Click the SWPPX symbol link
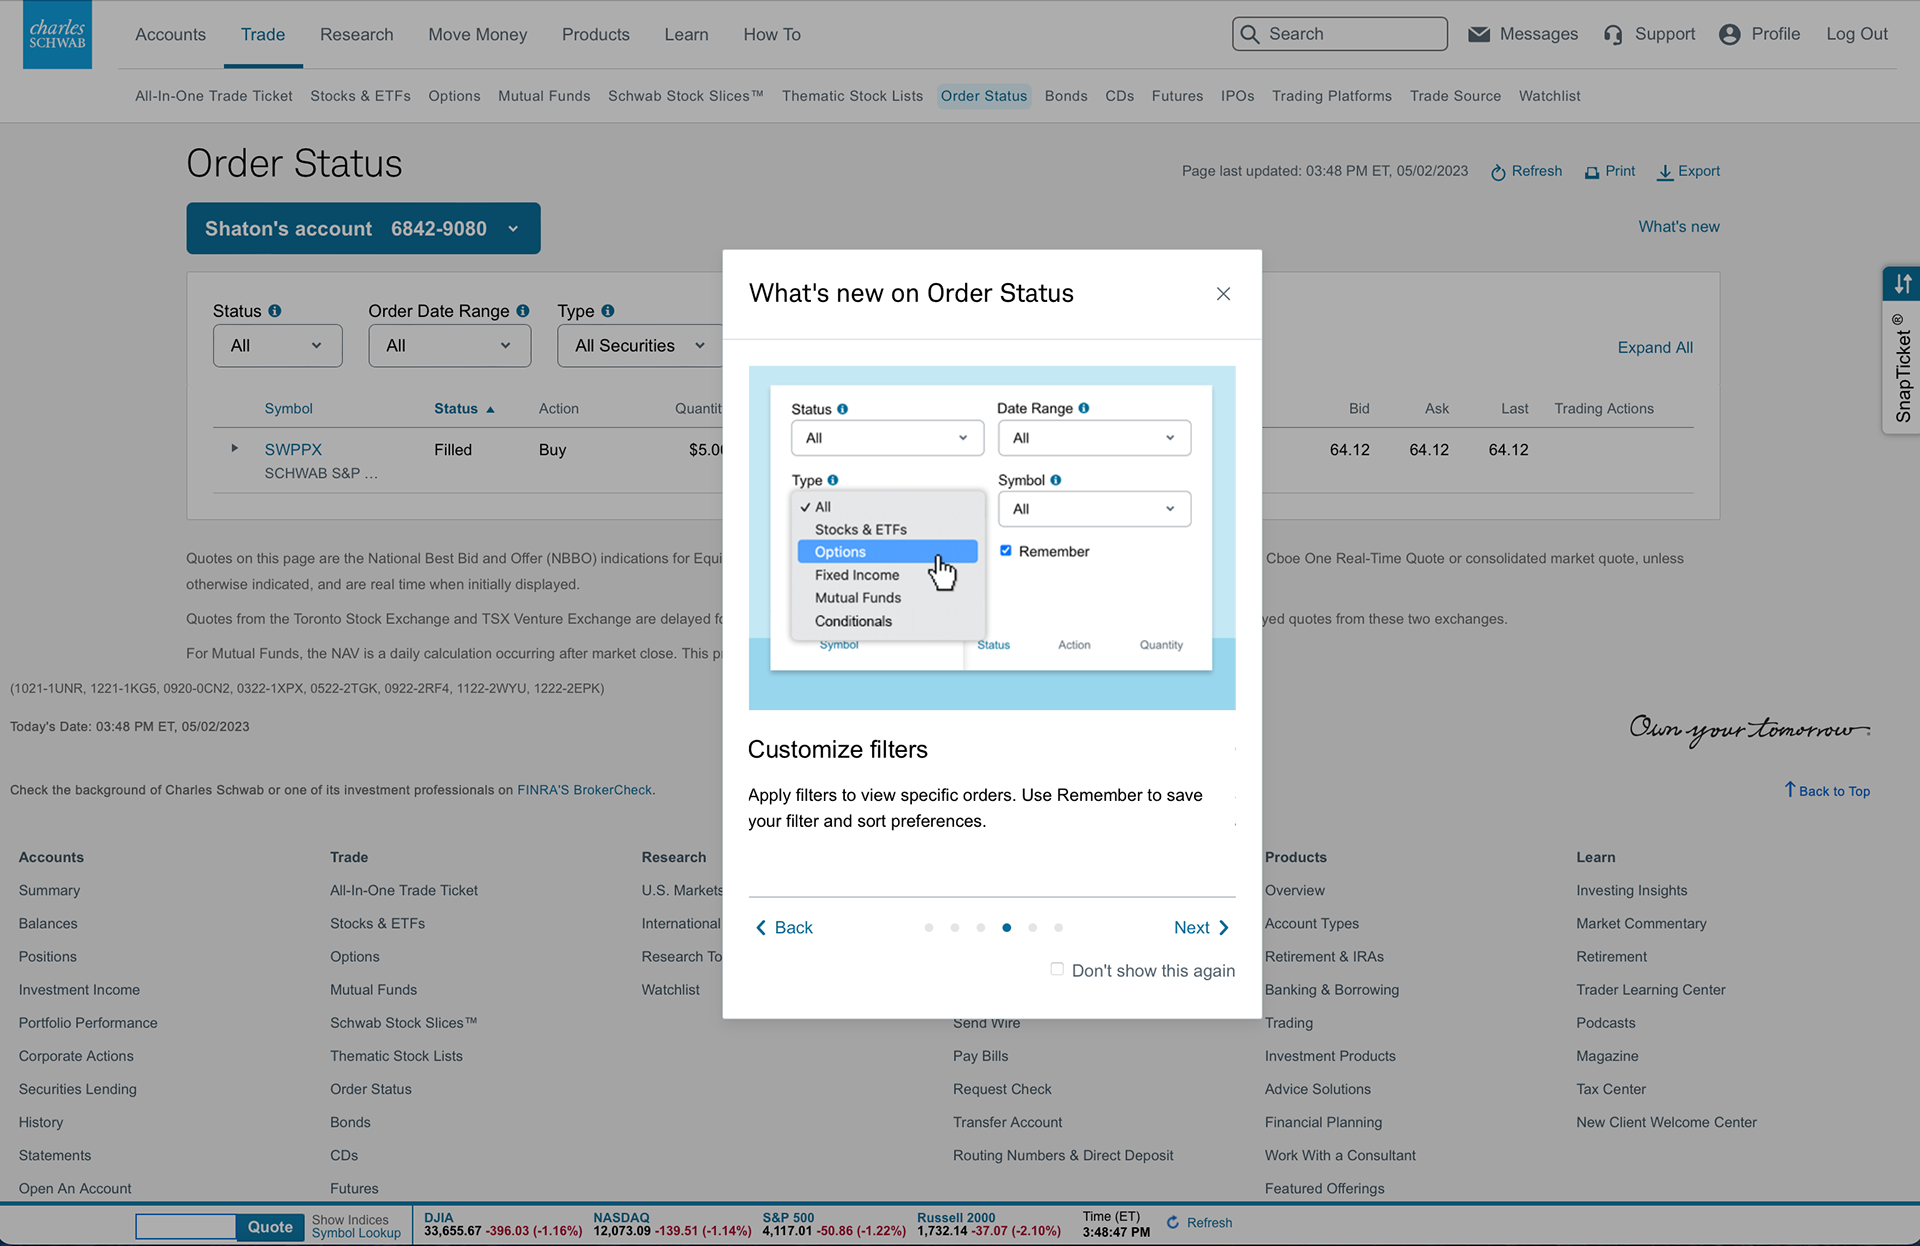This screenshot has height=1246, width=1920. pyautogui.click(x=293, y=450)
